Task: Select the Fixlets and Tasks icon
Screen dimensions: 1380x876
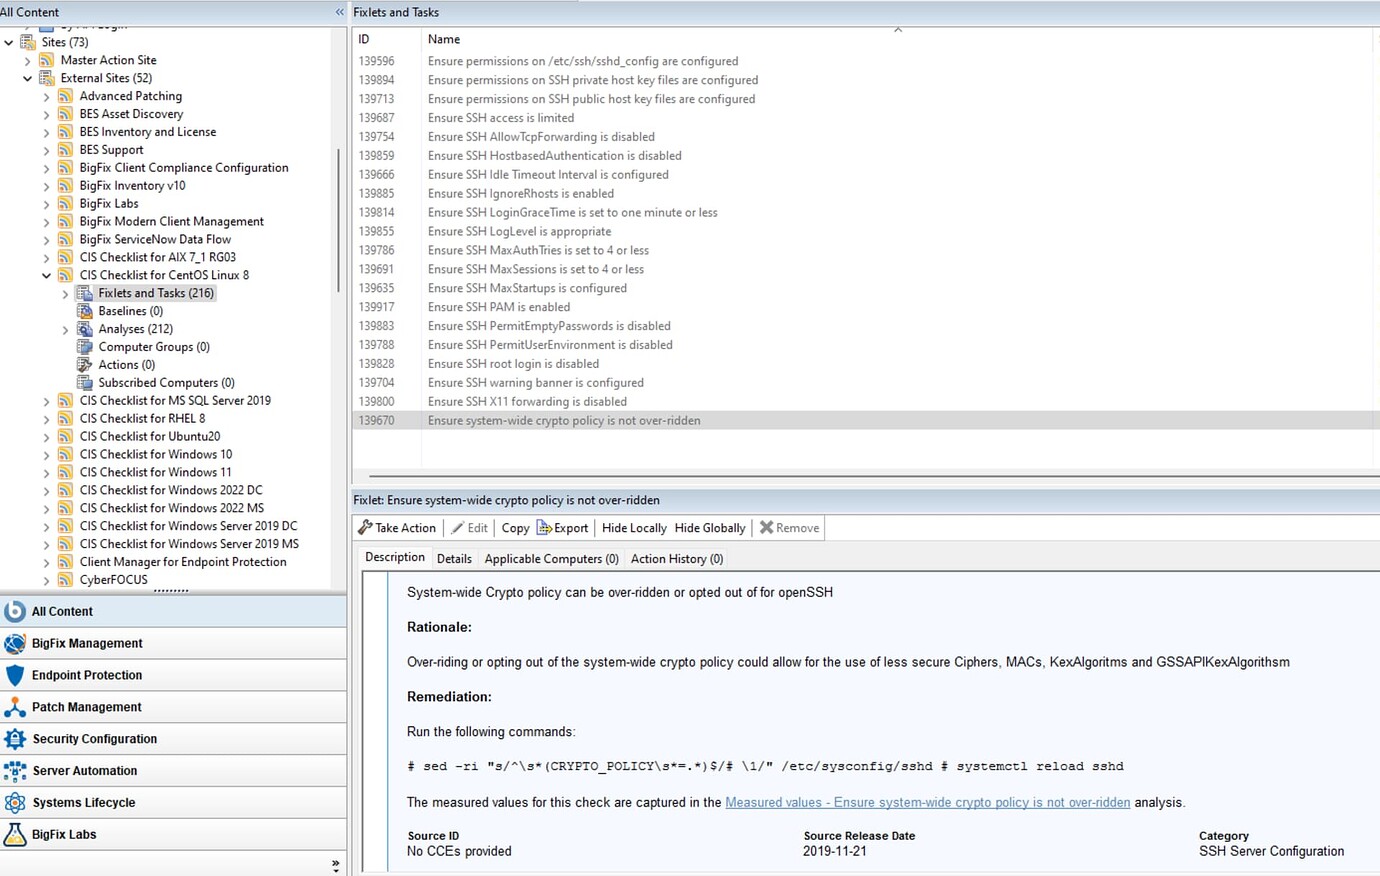Action: coord(85,292)
